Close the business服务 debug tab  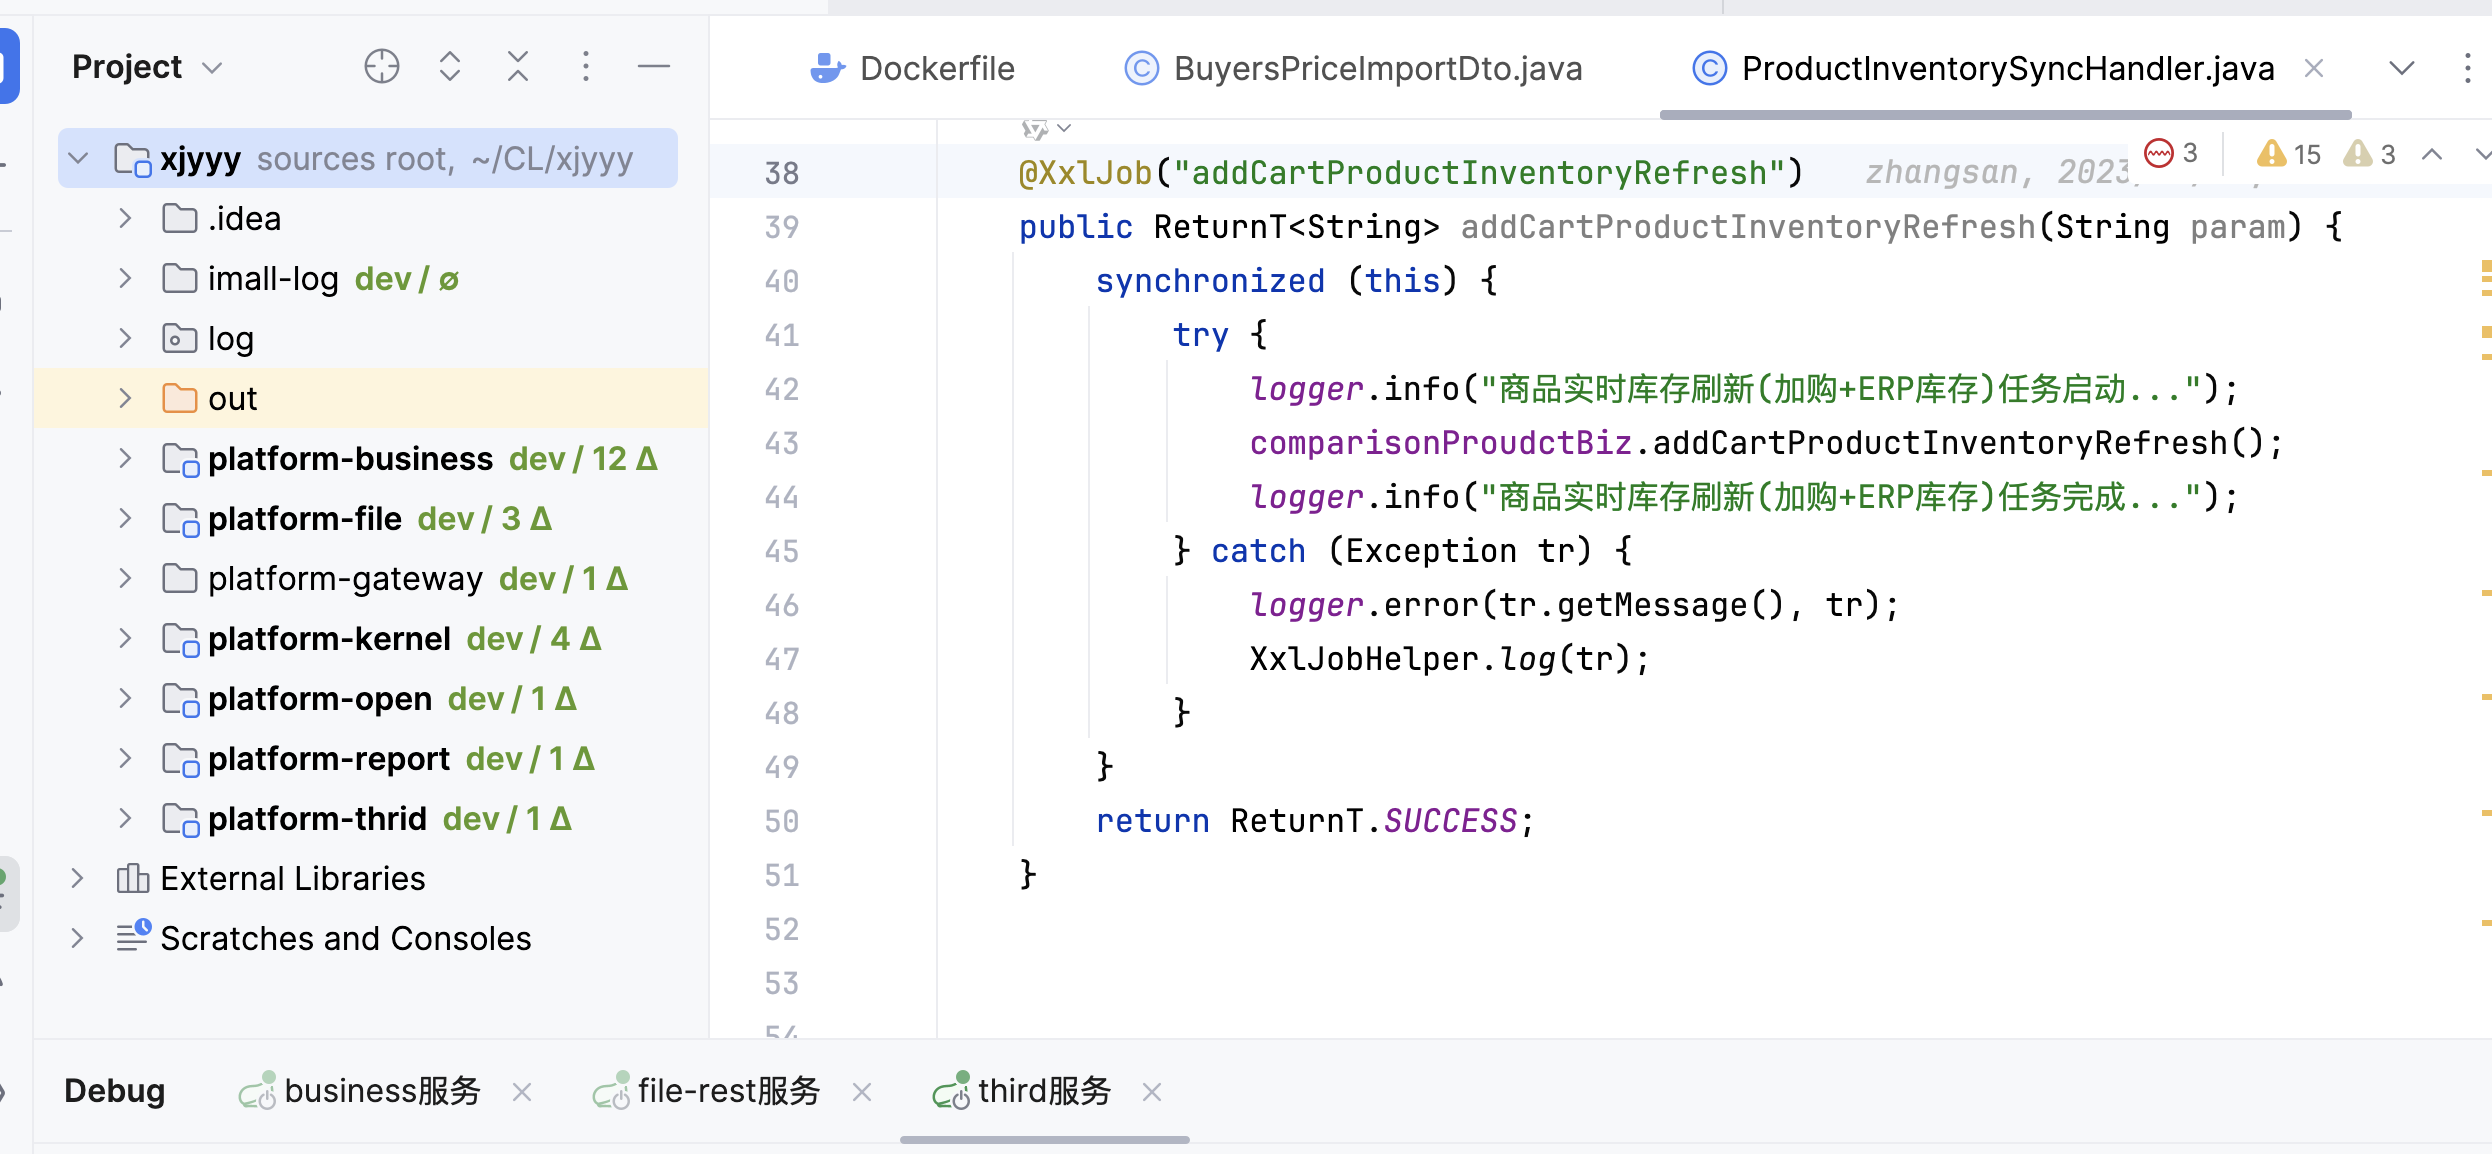pyautogui.click(x=521, y=1092)
